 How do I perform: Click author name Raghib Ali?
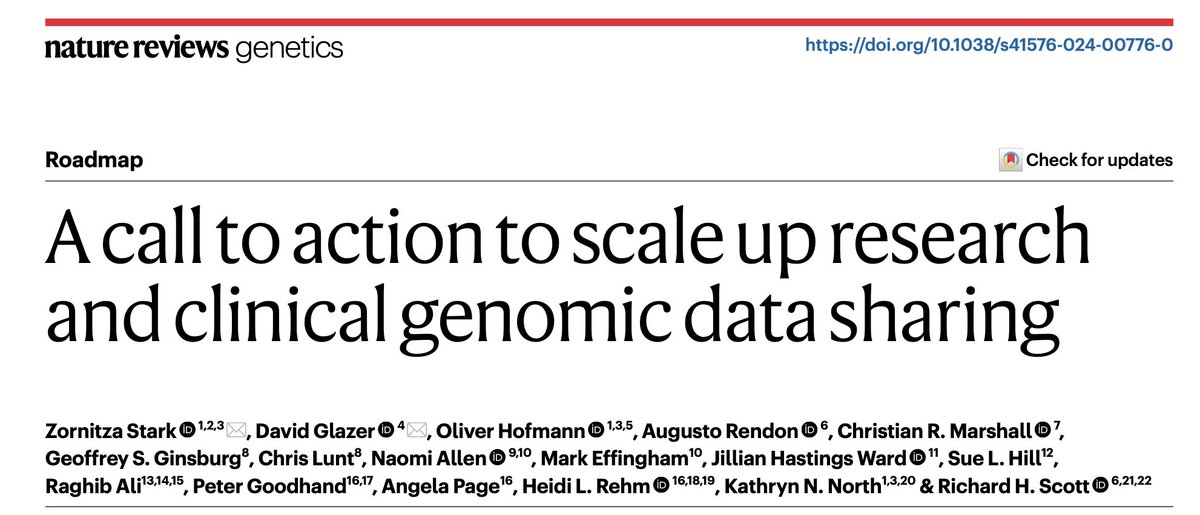click(88, 487)
